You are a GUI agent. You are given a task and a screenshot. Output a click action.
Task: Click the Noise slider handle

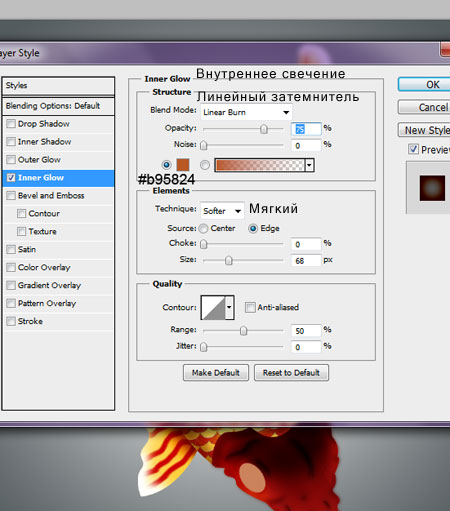[203, 145]
